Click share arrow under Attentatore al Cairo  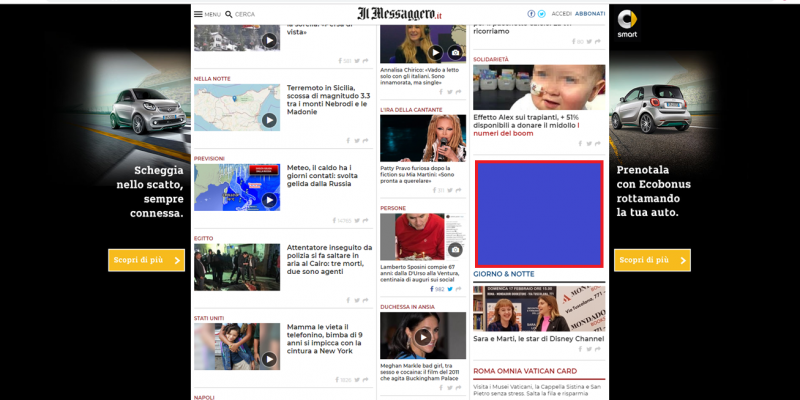pos(365,301)
